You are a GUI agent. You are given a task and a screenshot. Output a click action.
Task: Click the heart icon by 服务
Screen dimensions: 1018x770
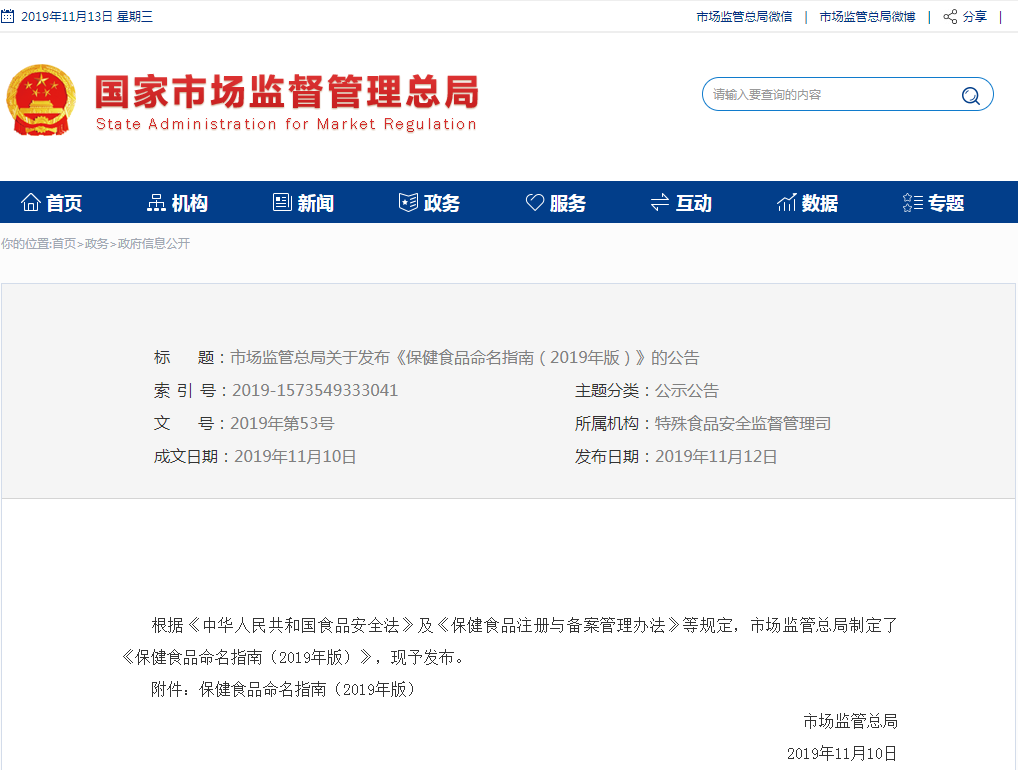(534, 203)
